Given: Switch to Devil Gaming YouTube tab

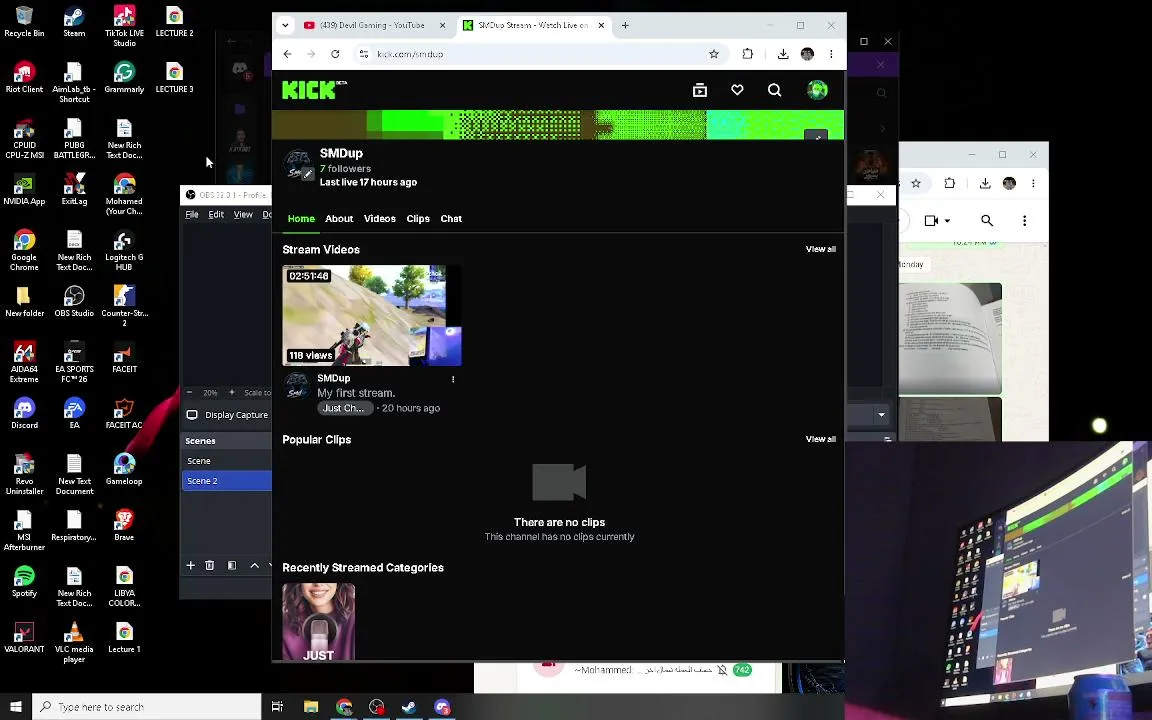Looking at the screenshot, I should (x=372, y=25).
